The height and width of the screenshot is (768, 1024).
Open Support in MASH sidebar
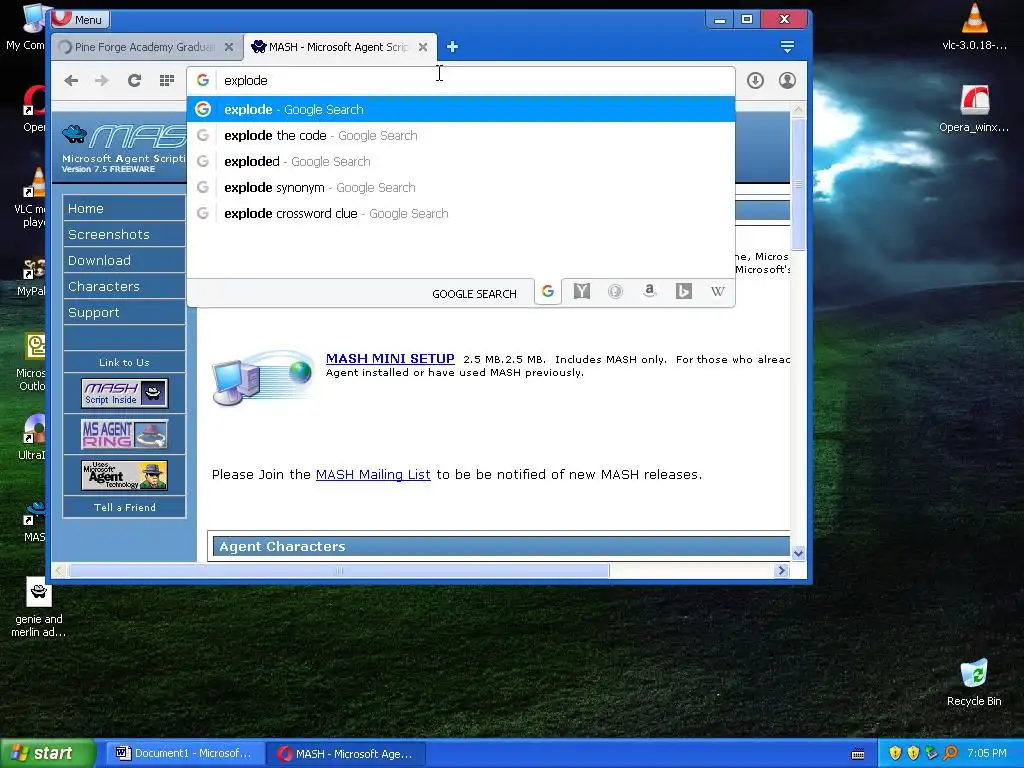pos(124,313)
